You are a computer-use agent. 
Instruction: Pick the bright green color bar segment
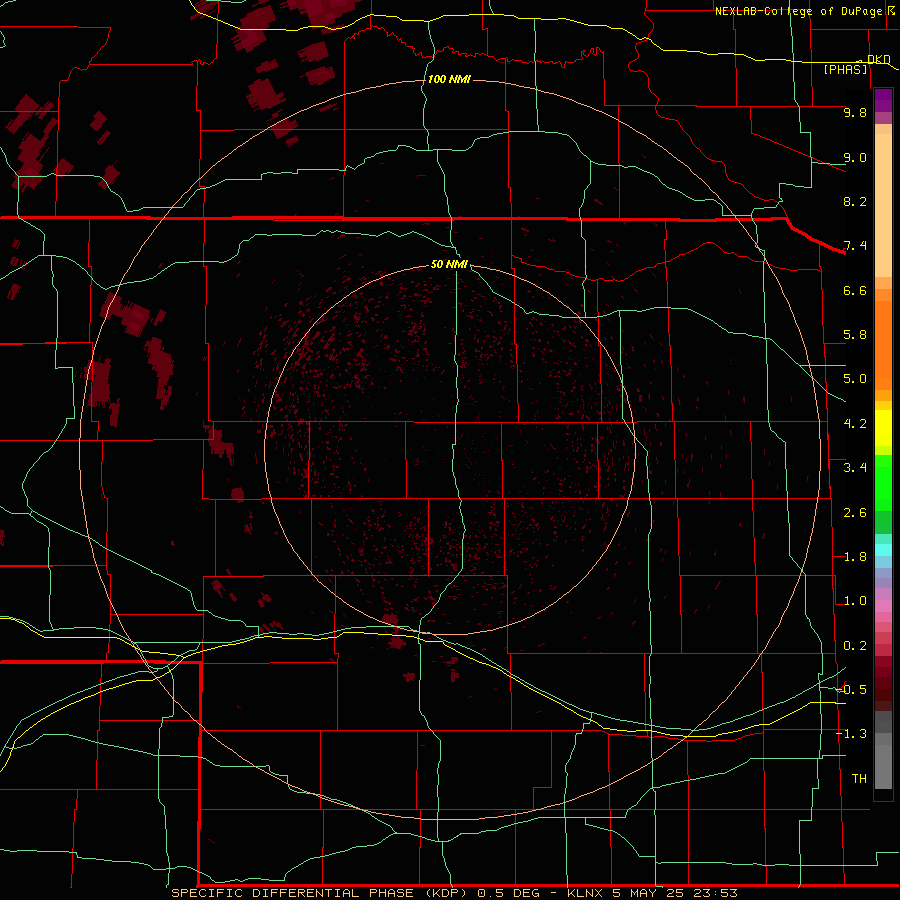pyautogui.click(x=883, y=482)
